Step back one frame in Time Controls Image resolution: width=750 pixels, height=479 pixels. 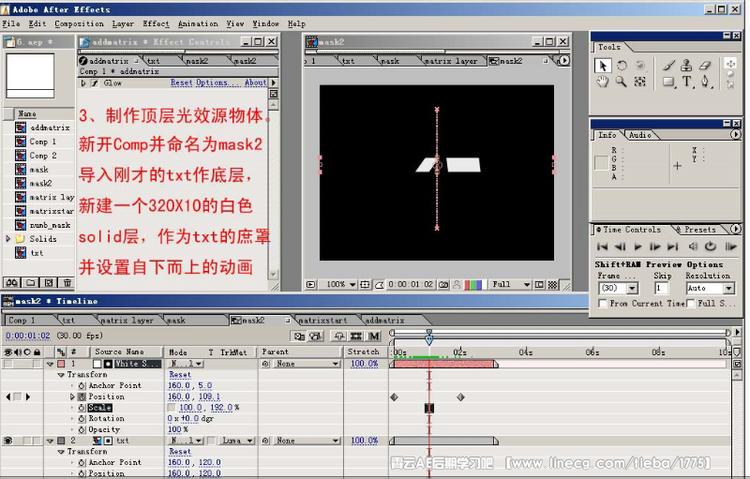tap(620, 247)
